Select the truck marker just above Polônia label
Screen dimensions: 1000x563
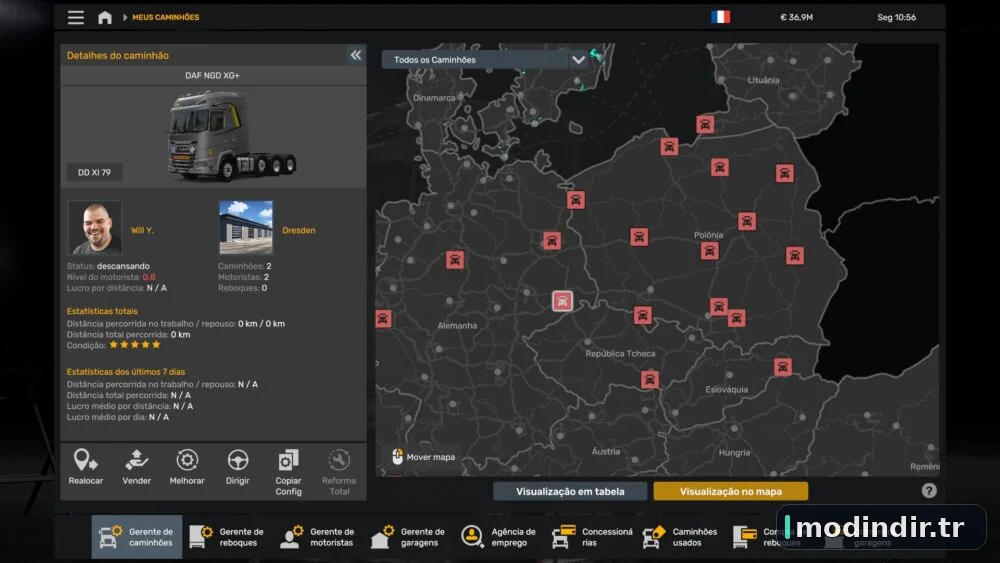click(x=746, y=221)
